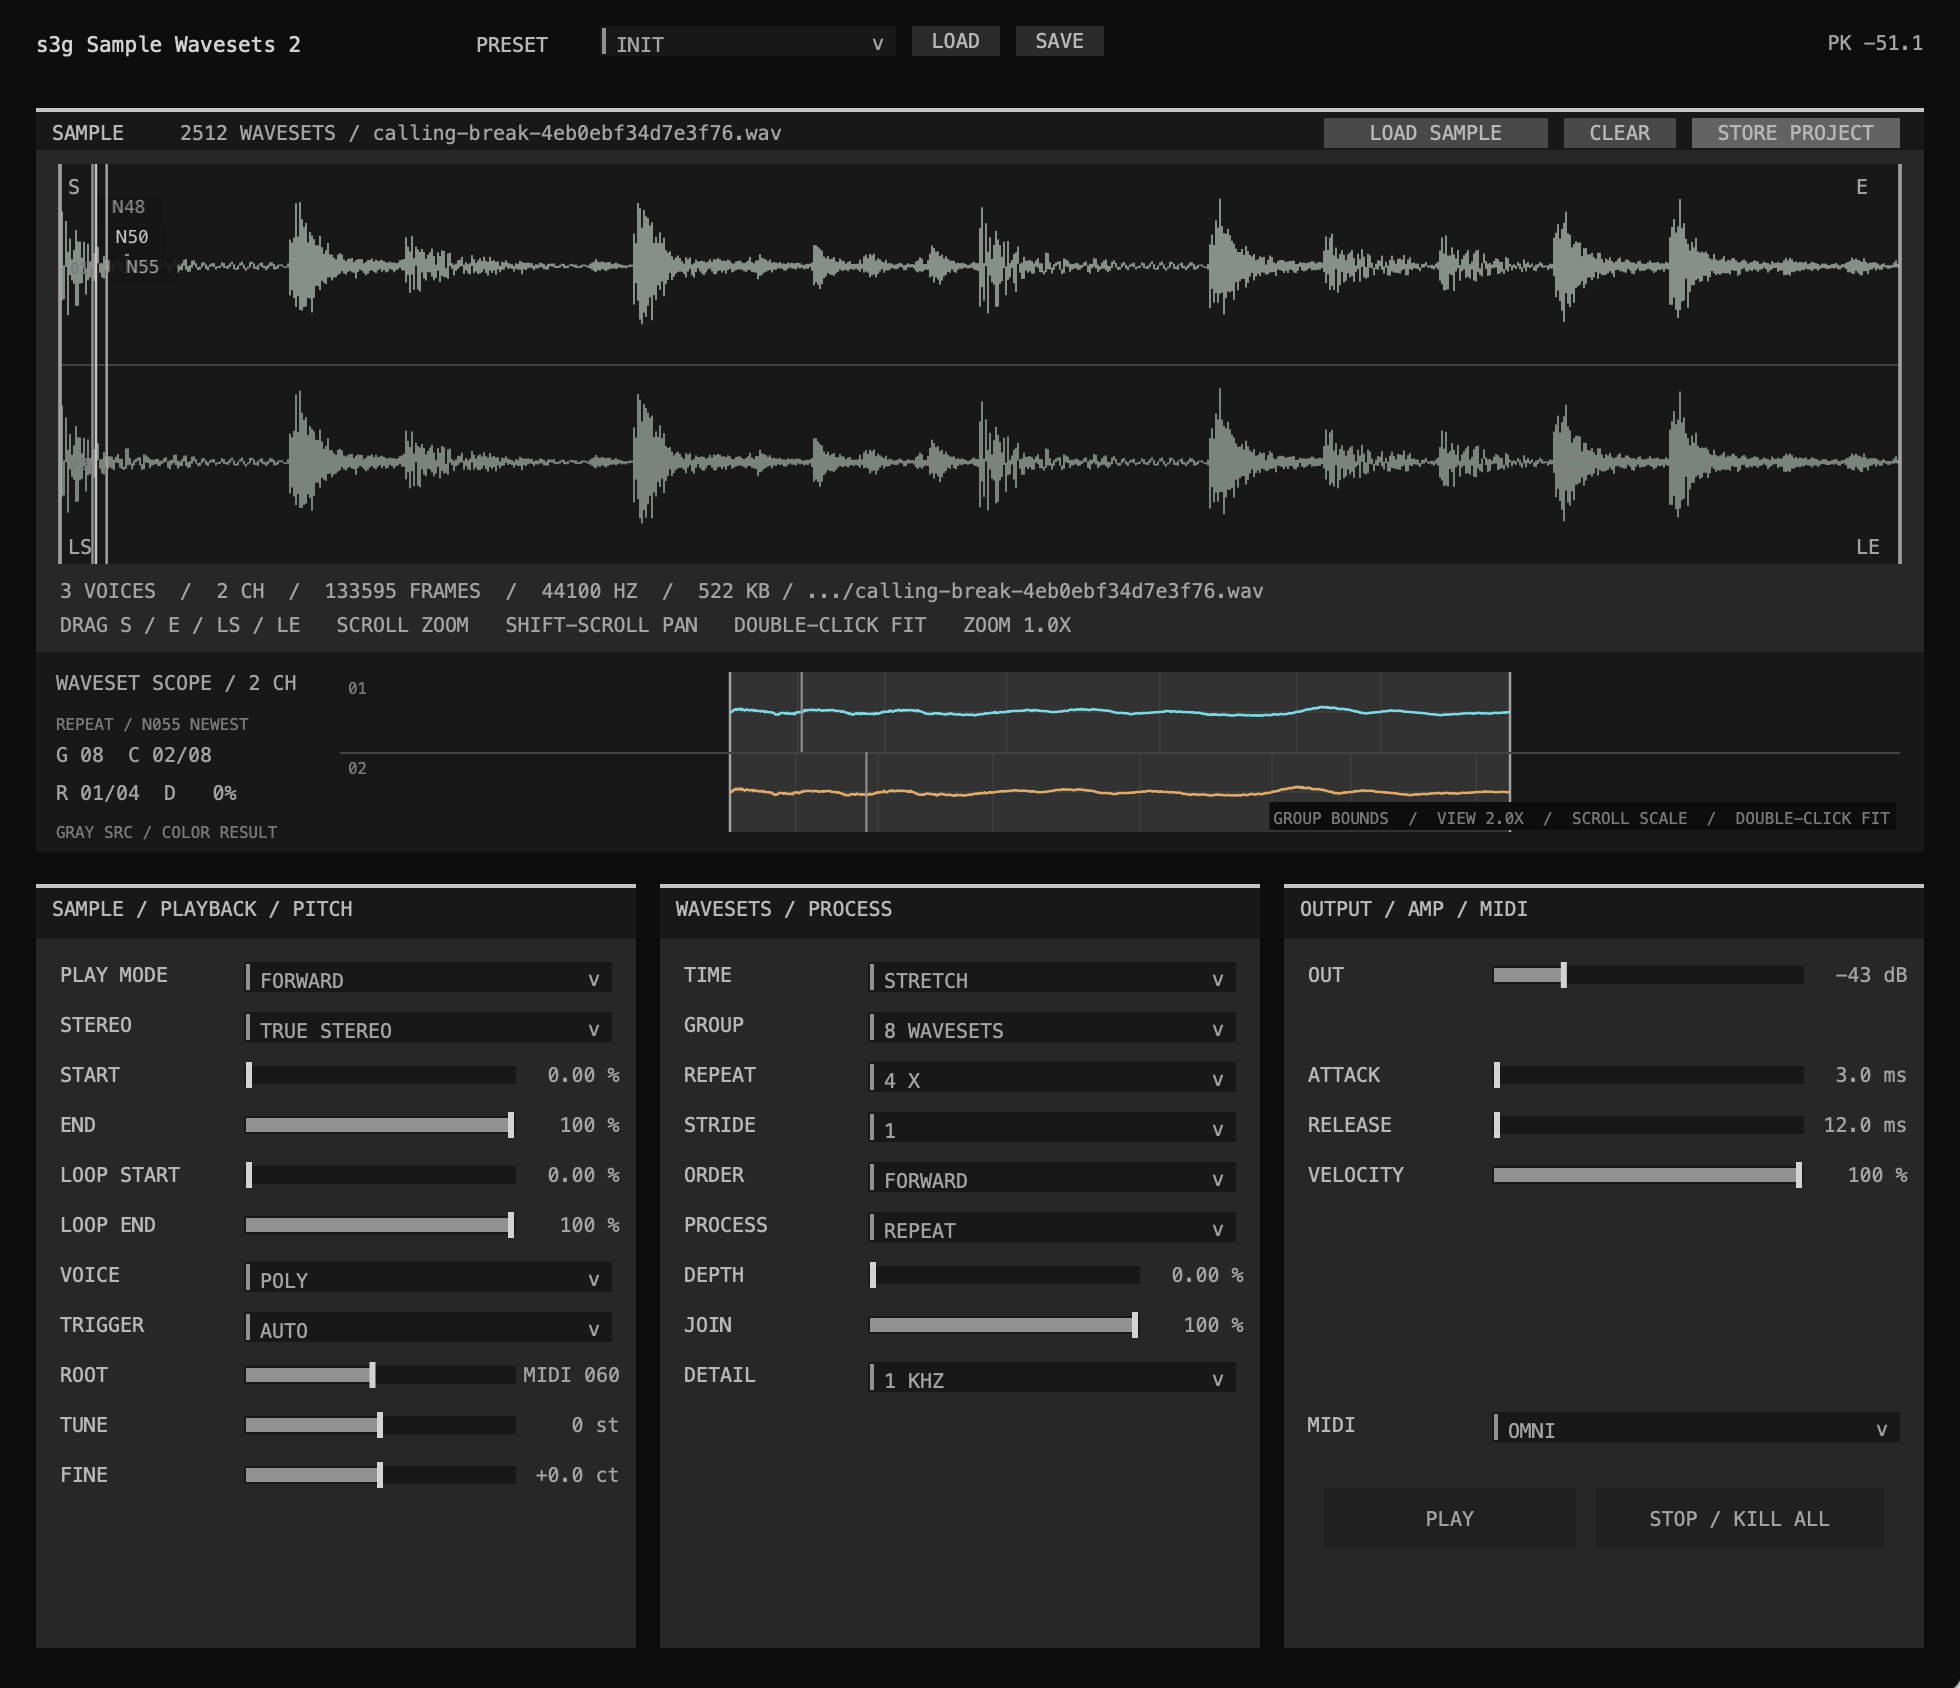Click the REPEAT / N055 NEWEST scope text

(152, 724)
